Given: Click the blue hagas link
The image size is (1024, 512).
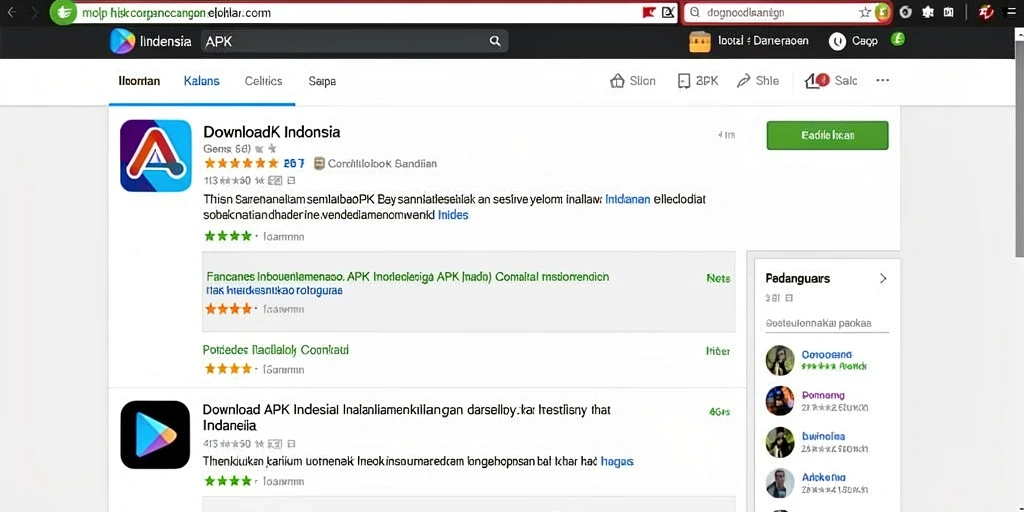Looking at the screenshot, I should coord(617,461).
